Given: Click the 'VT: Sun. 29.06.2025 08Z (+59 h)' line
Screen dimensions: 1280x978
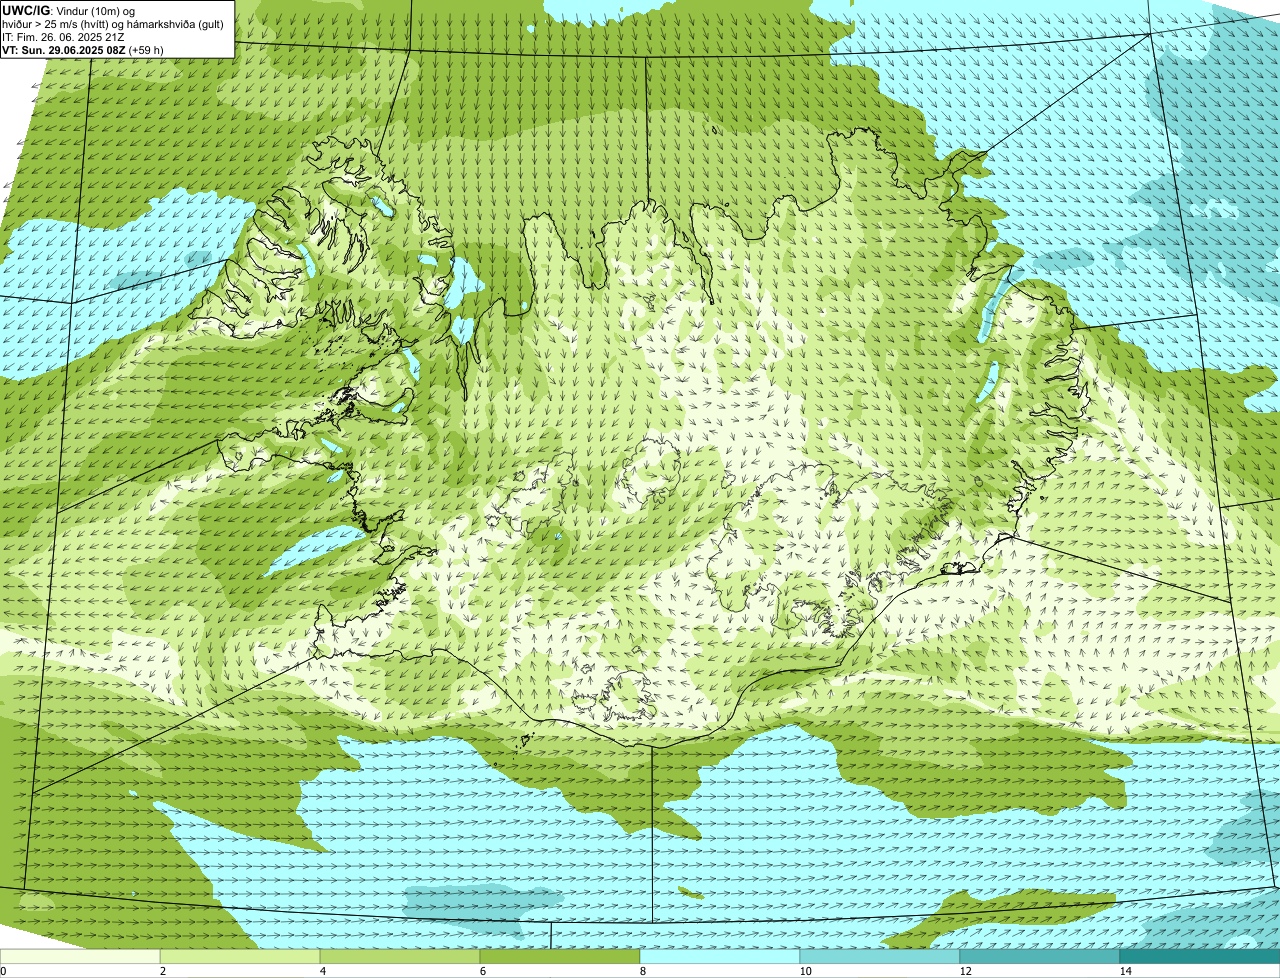Looking at the screenshot, I should 83,49.
